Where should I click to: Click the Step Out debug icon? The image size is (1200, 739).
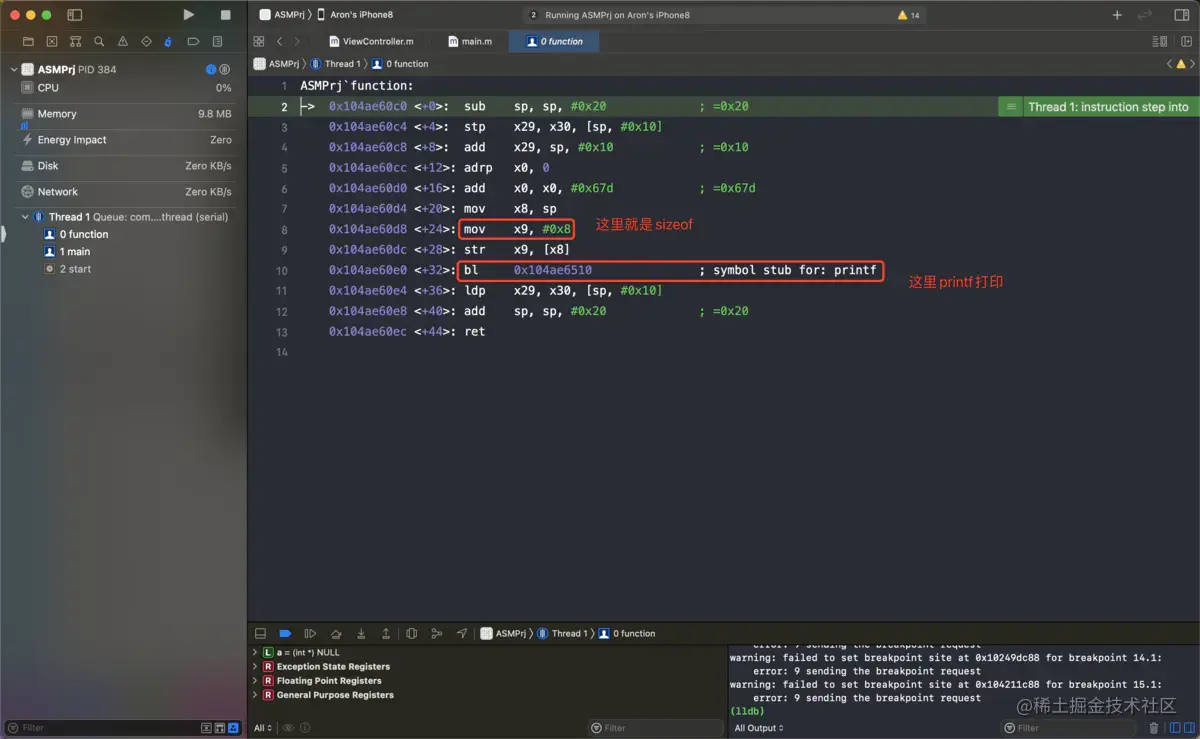[386, 633]
